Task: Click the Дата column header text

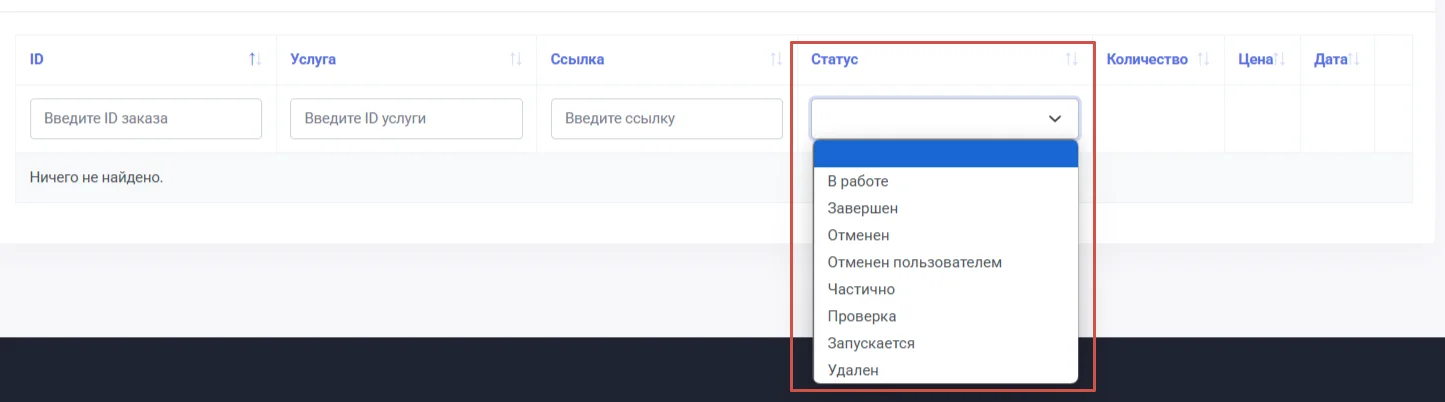Action: pyautogui.click(x=1330, y=60)
